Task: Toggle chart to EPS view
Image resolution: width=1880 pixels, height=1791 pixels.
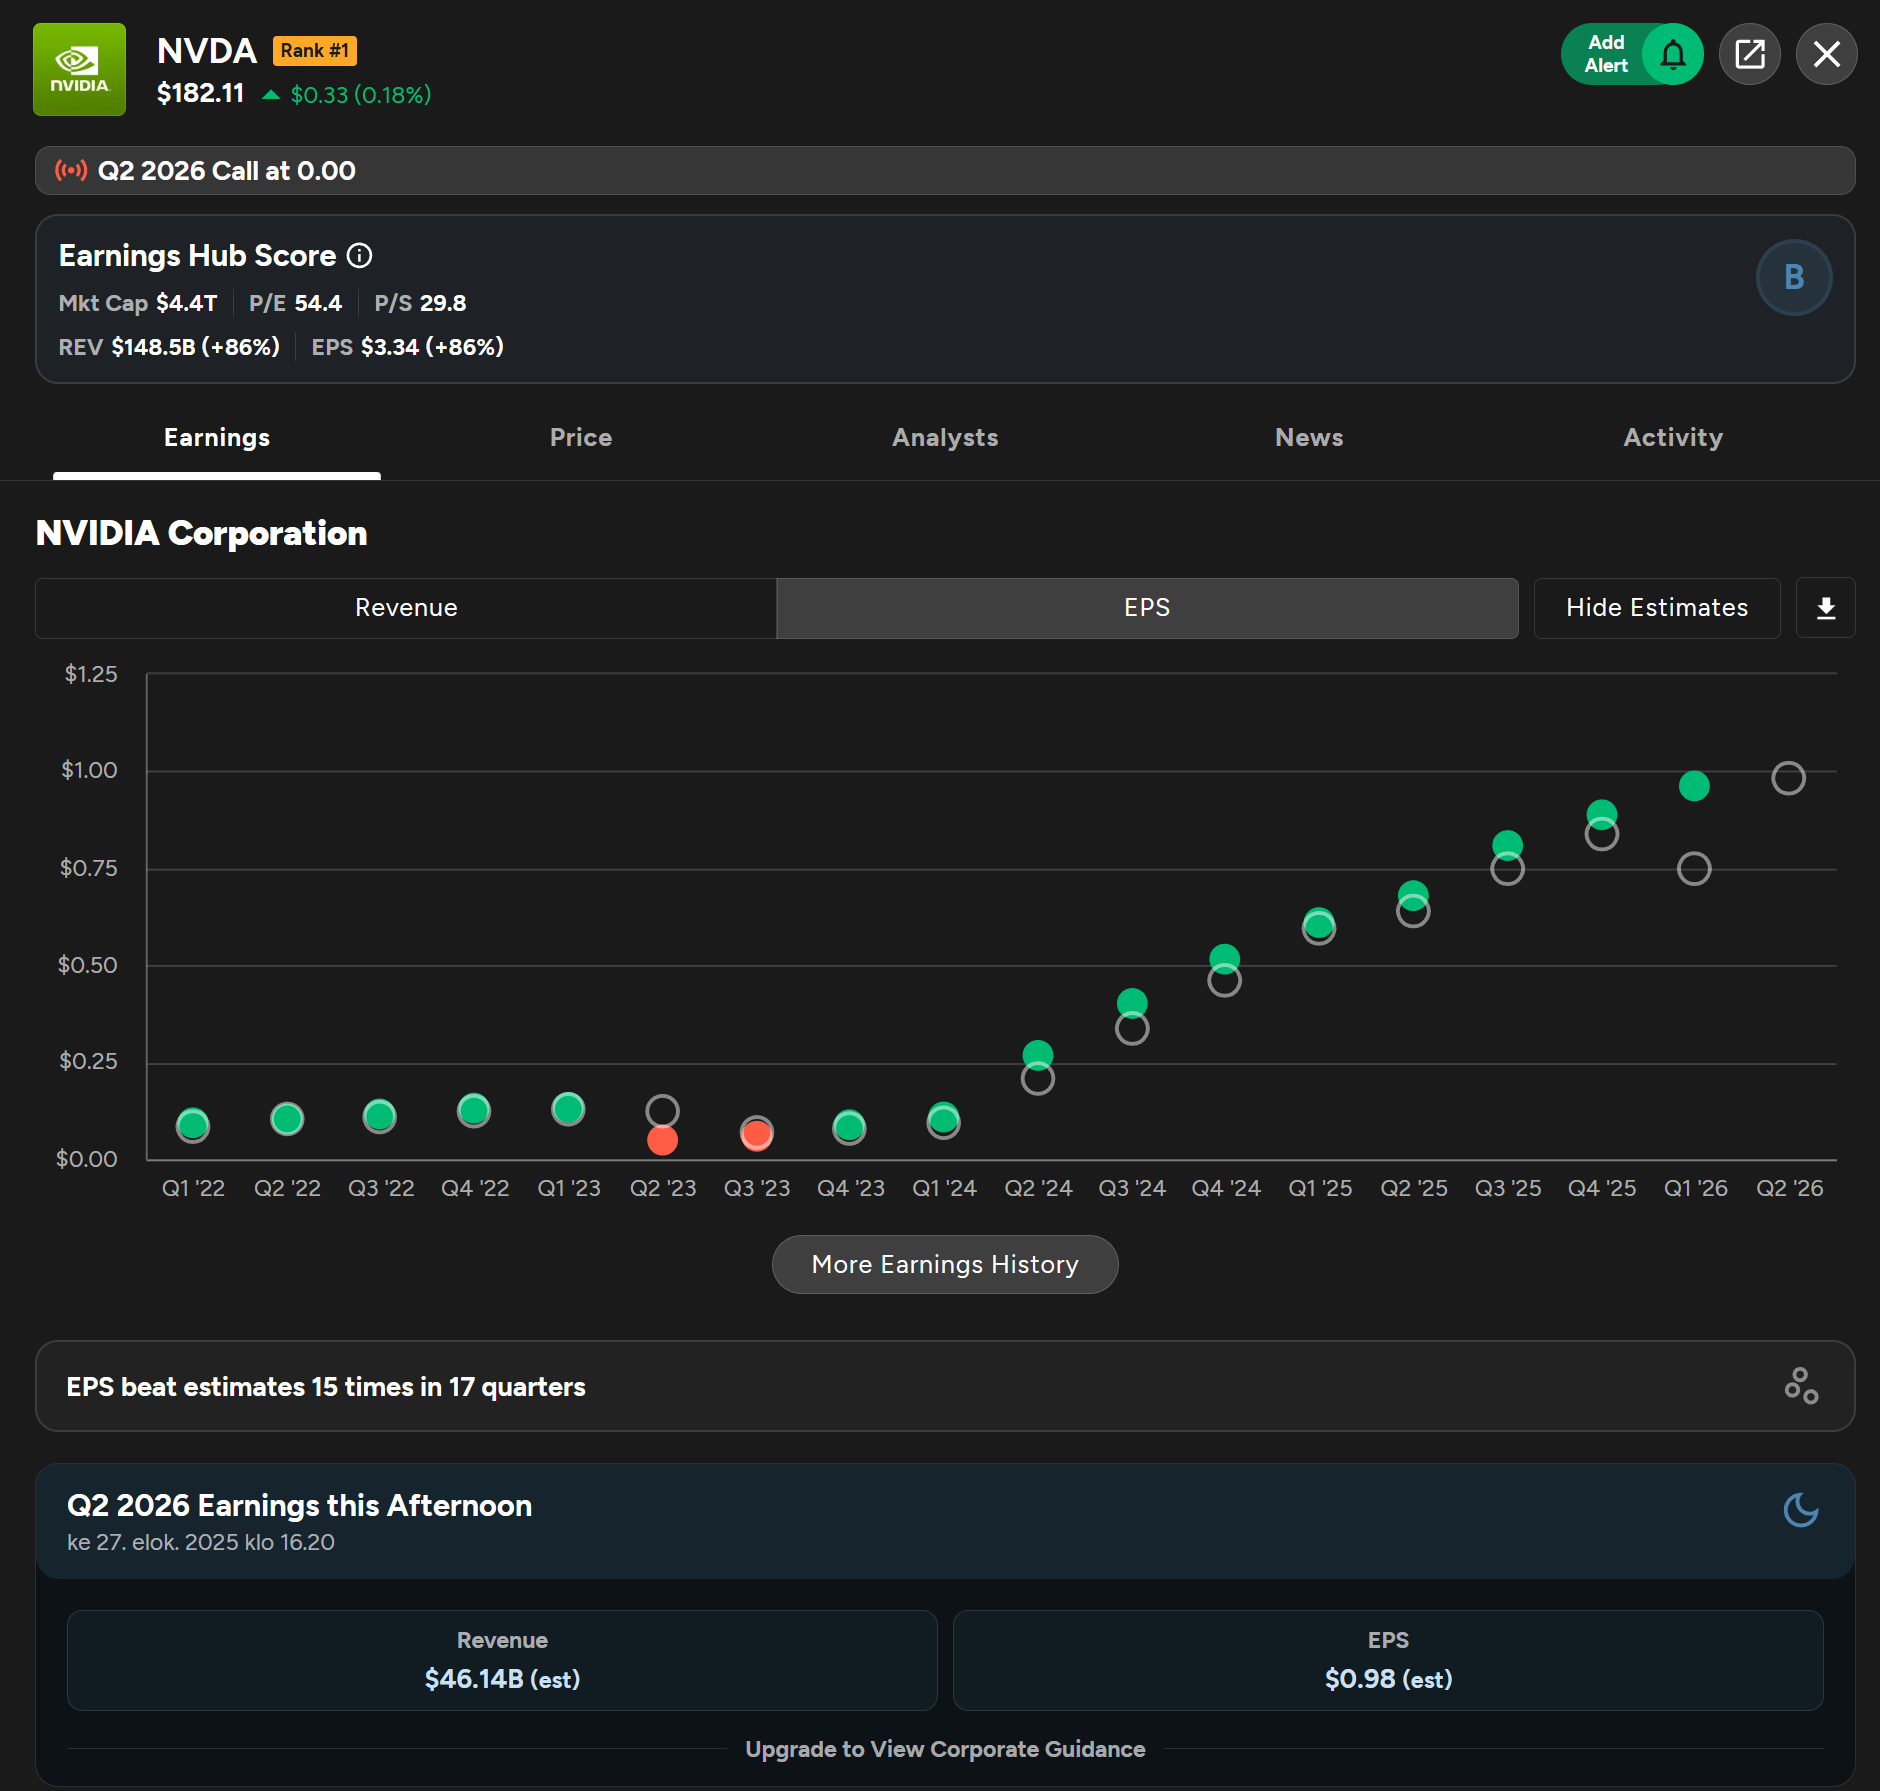Action: pyautogui.click(x=1147, y=608)
